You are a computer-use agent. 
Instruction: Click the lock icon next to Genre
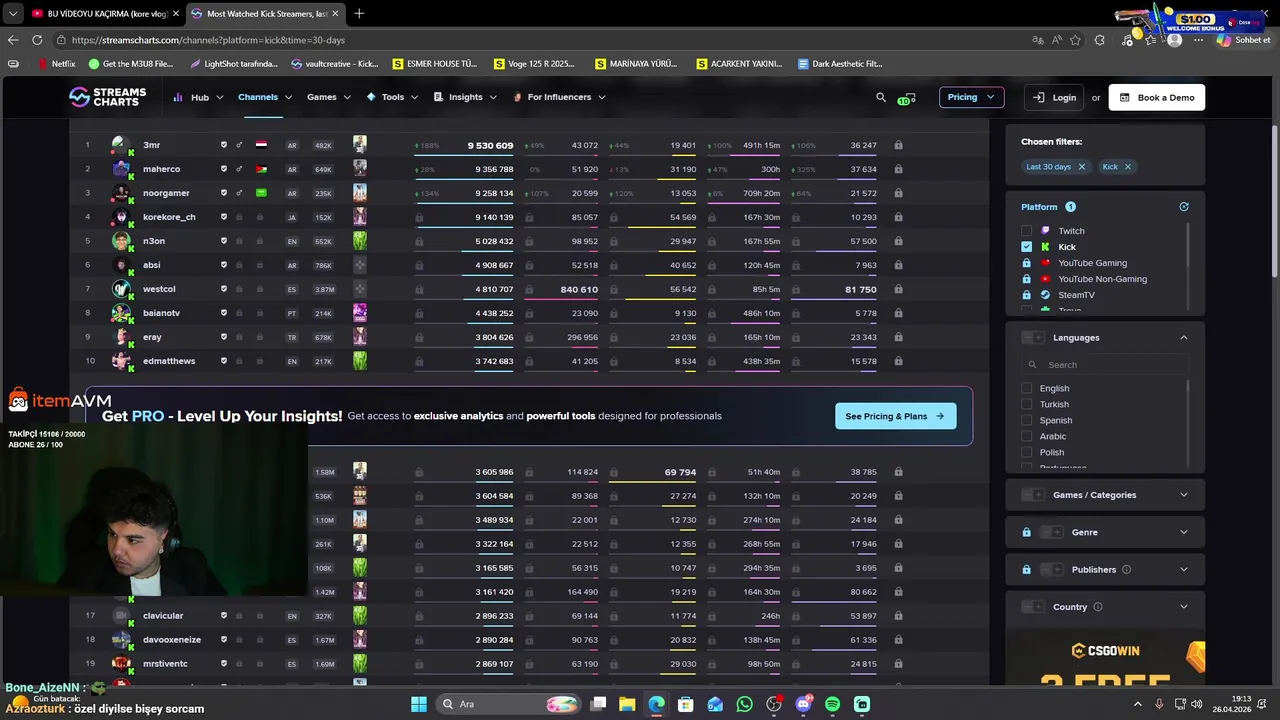pos(1026,532)
